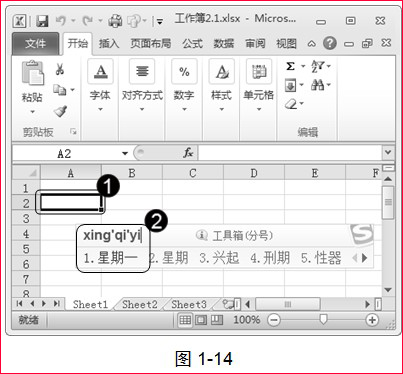The image size is (403, 374).
Task: Click the Save icon in quick access toolbar
Action: (42, 21)
